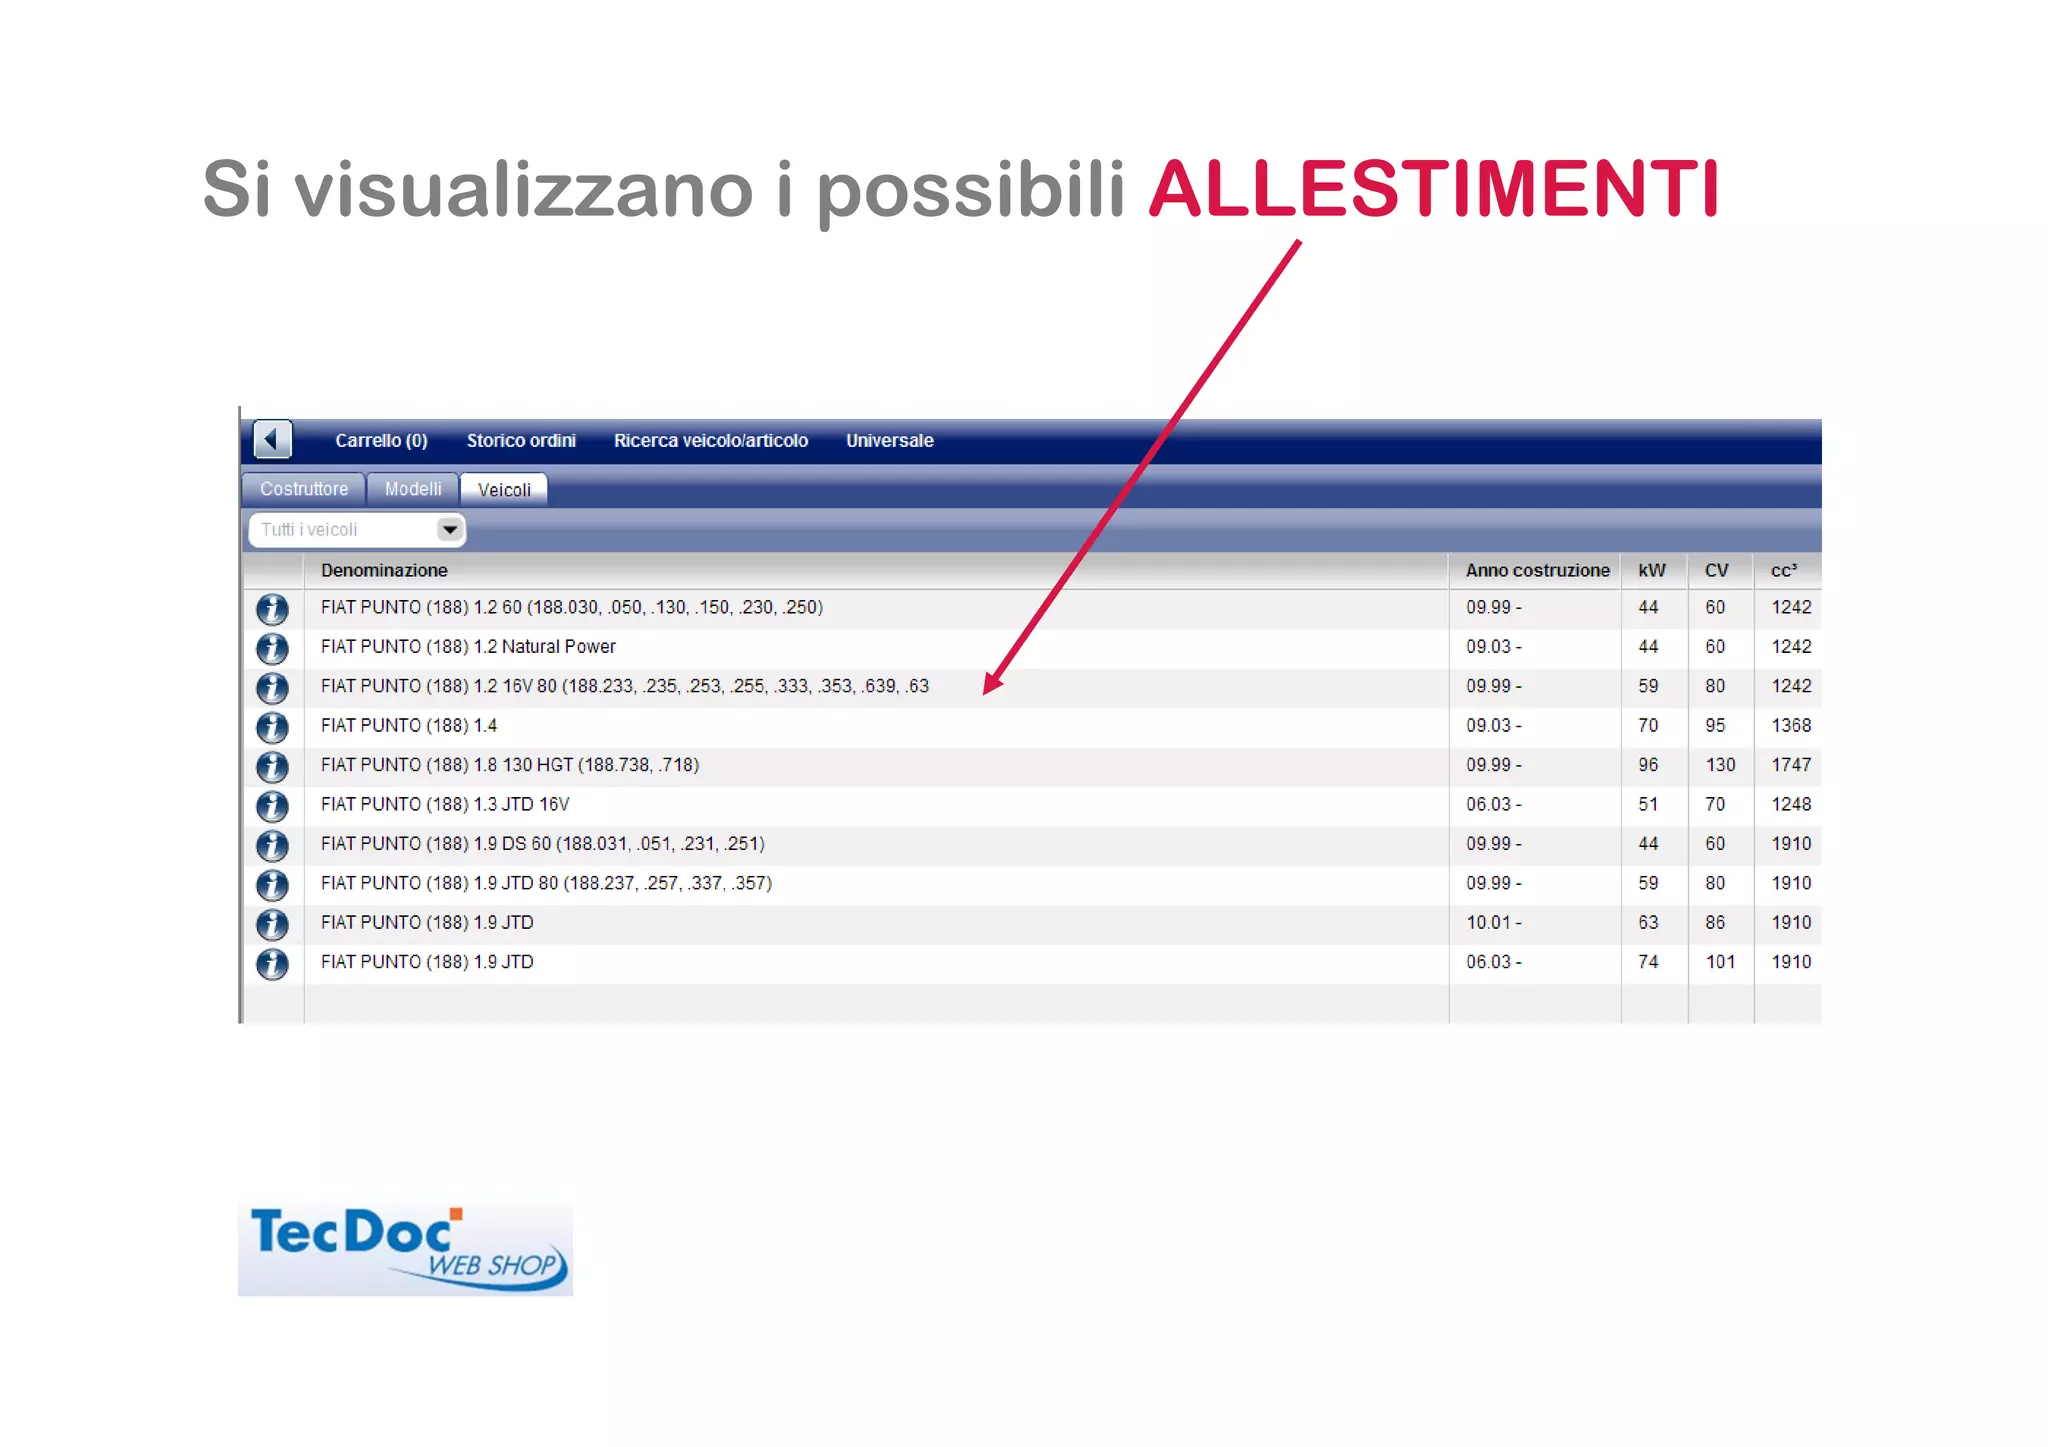Open info for 1.3 JTD 16V
2048x1447 pixels.
click(272, 806)
